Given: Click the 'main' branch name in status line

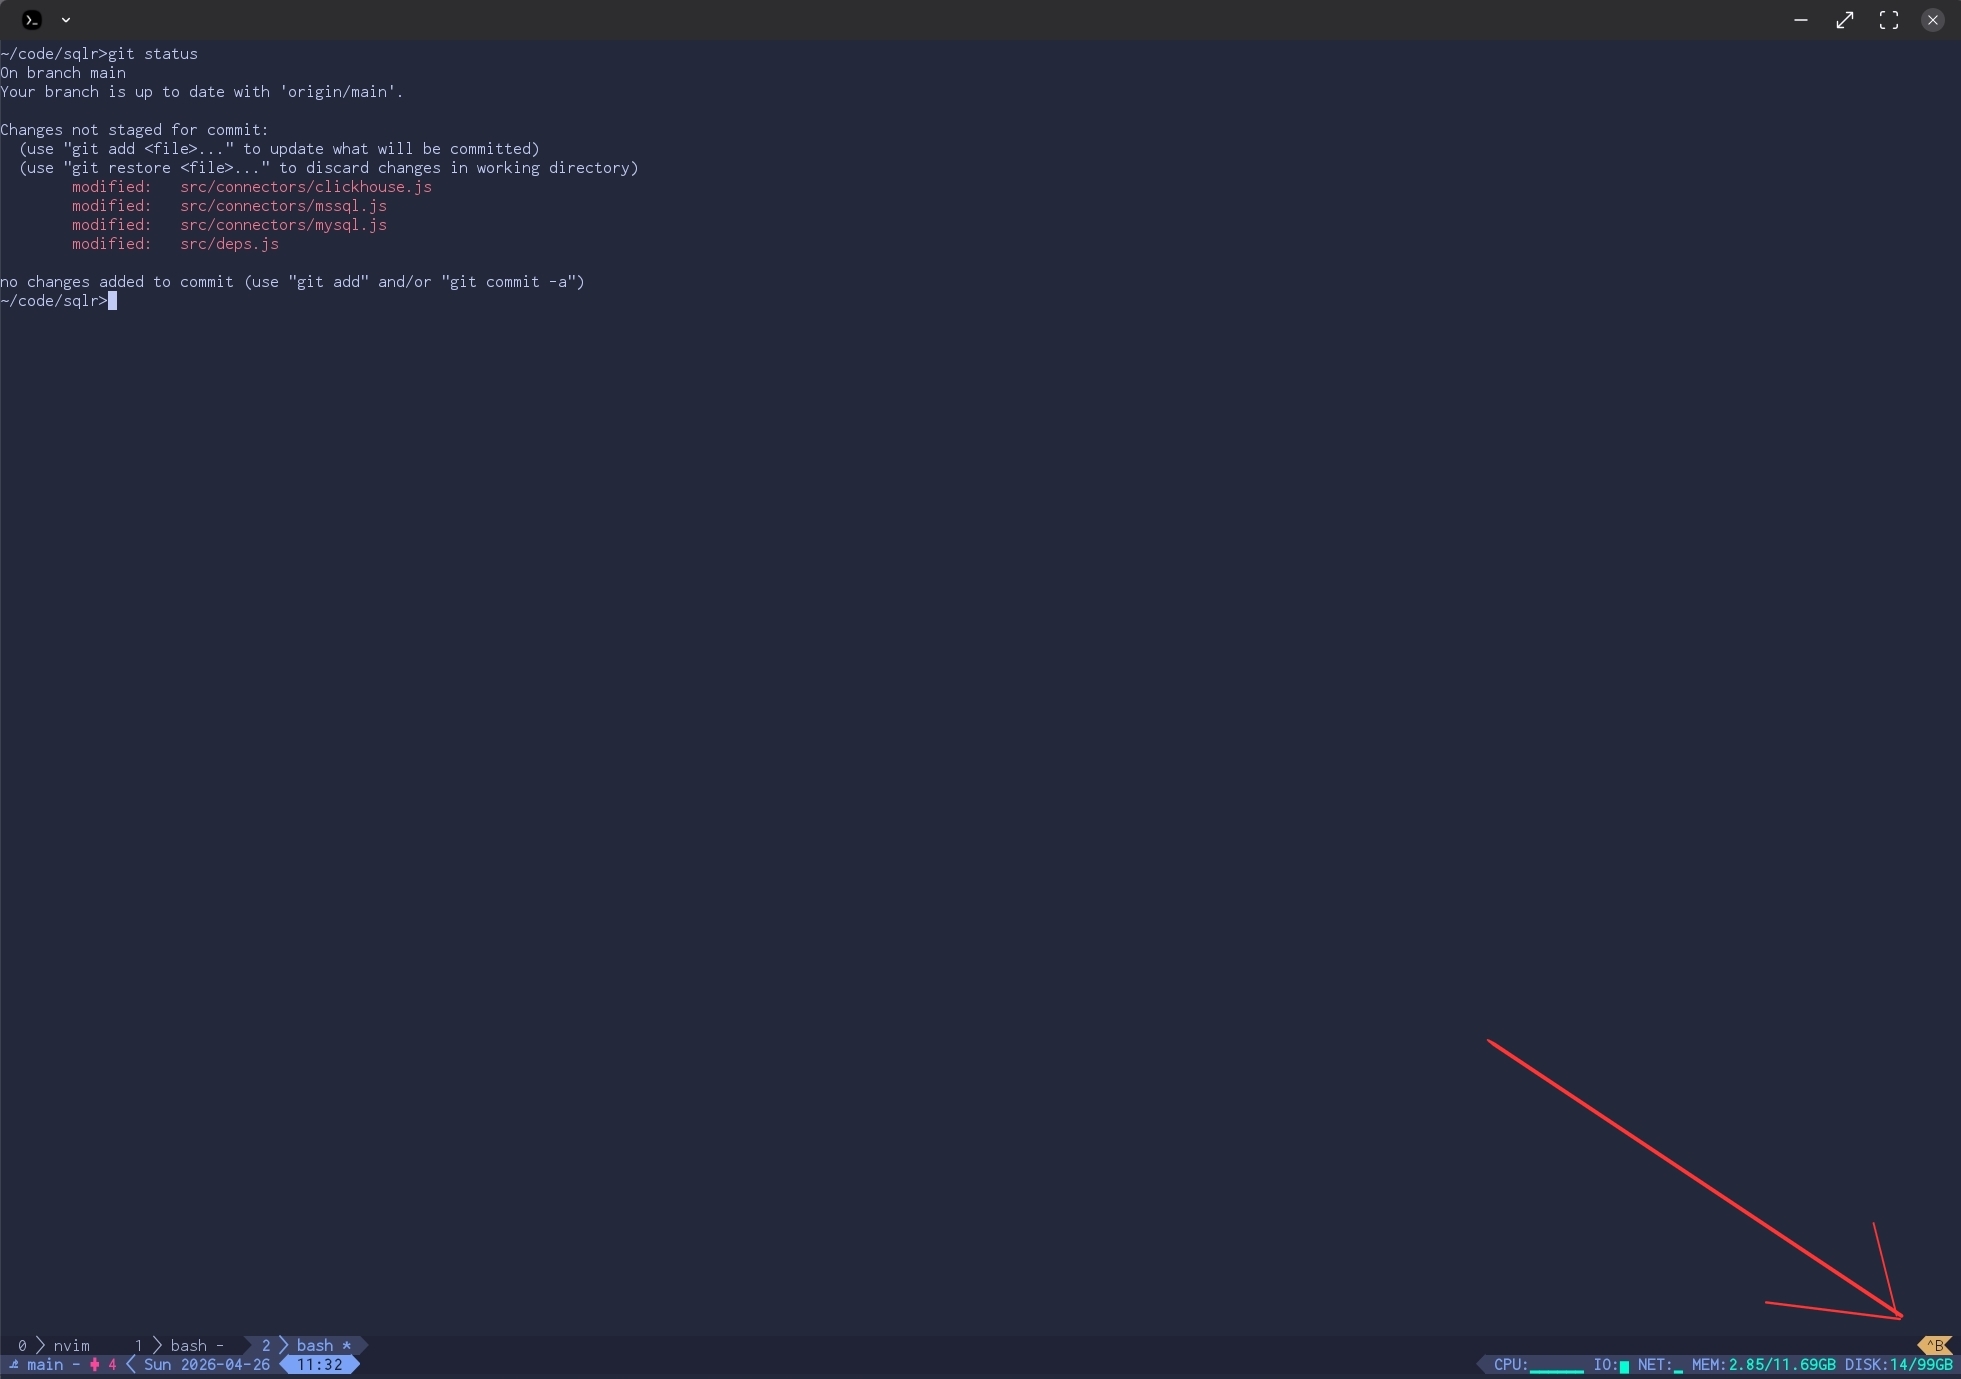Looking at the screenshot, I should point(45,1365).
